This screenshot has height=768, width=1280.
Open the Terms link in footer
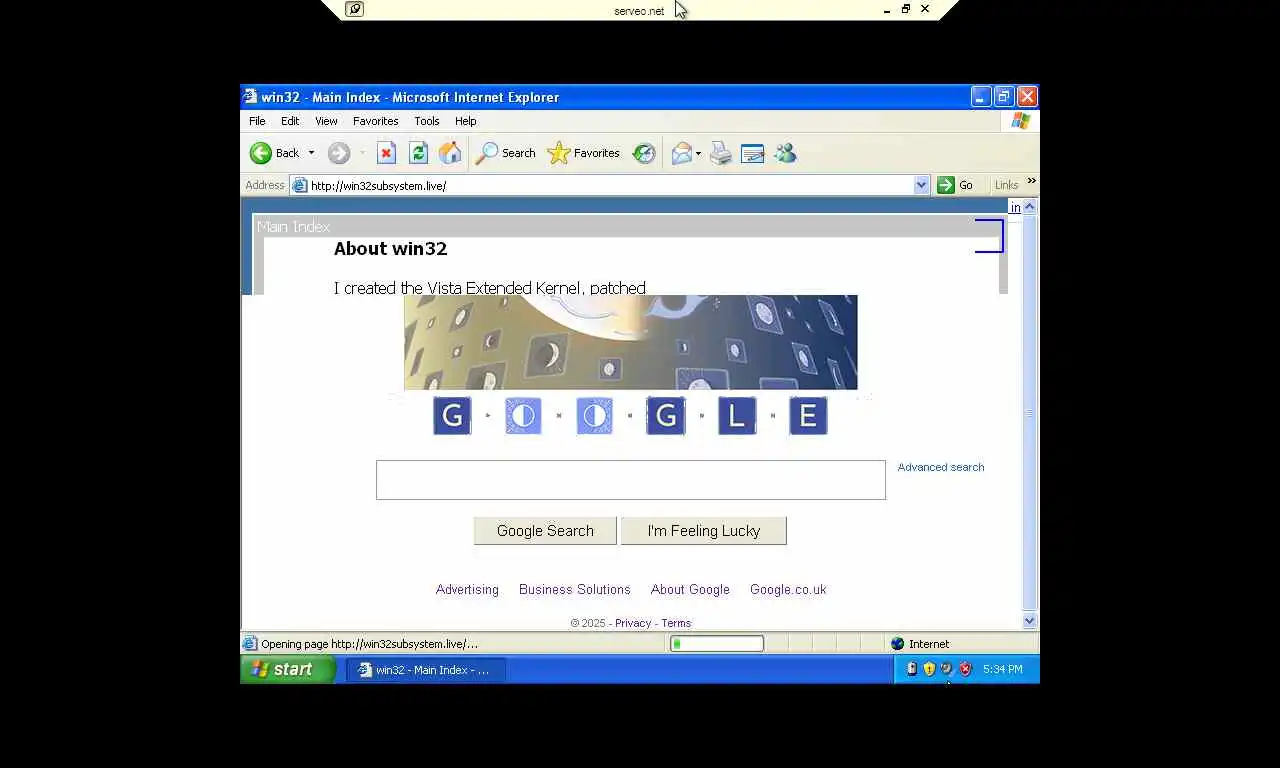[676, 623]
